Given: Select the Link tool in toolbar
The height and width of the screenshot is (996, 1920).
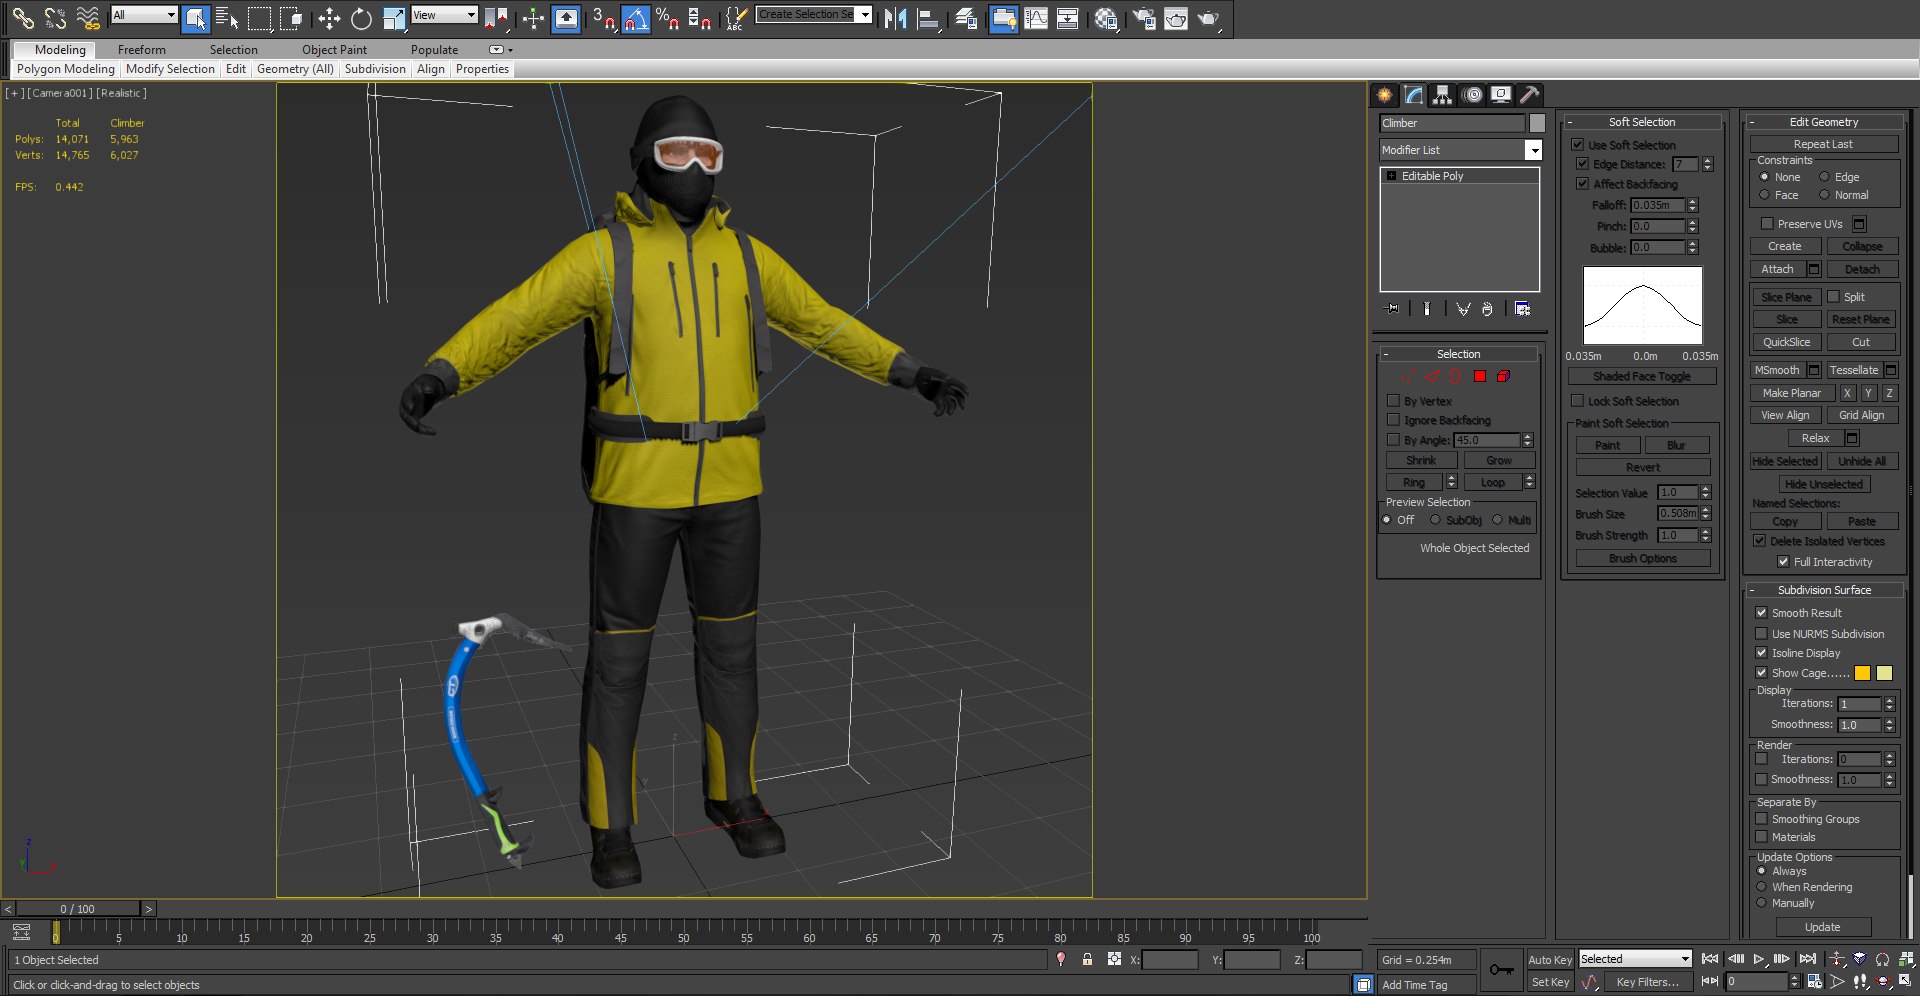Looking at the screenshot, I should [x=23, y=17].
